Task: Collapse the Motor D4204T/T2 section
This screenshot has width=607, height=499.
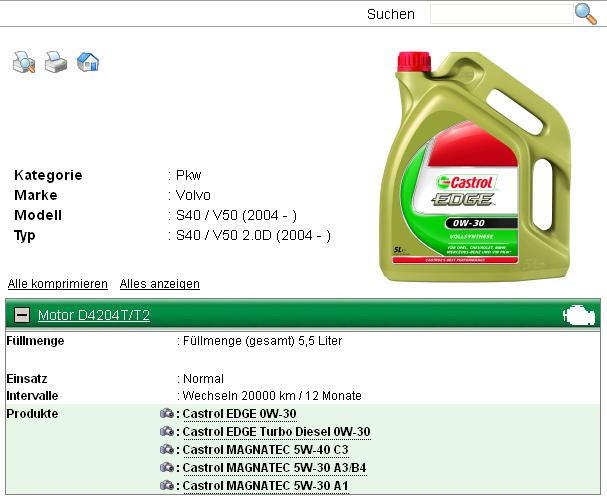Action: (x=22, y=315)
